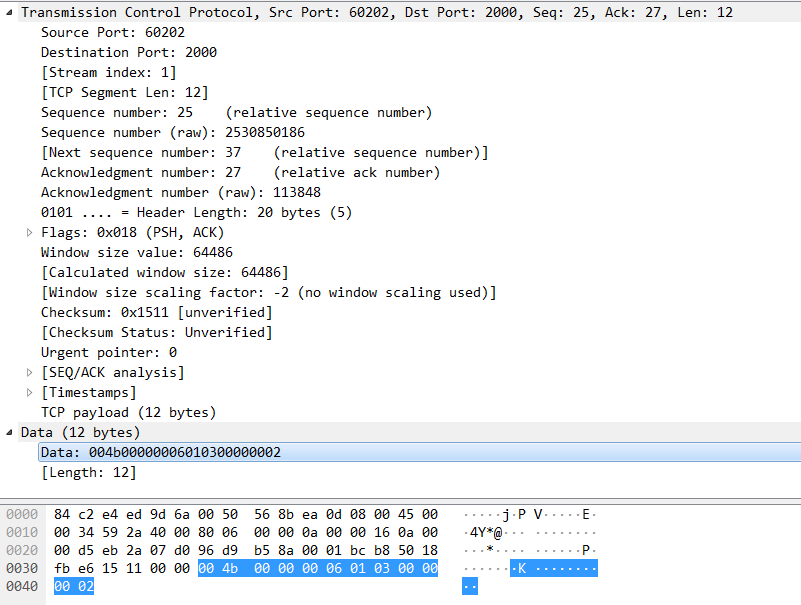Click the [TCP Segment Len: 12] row

click(x=125, y=92)
